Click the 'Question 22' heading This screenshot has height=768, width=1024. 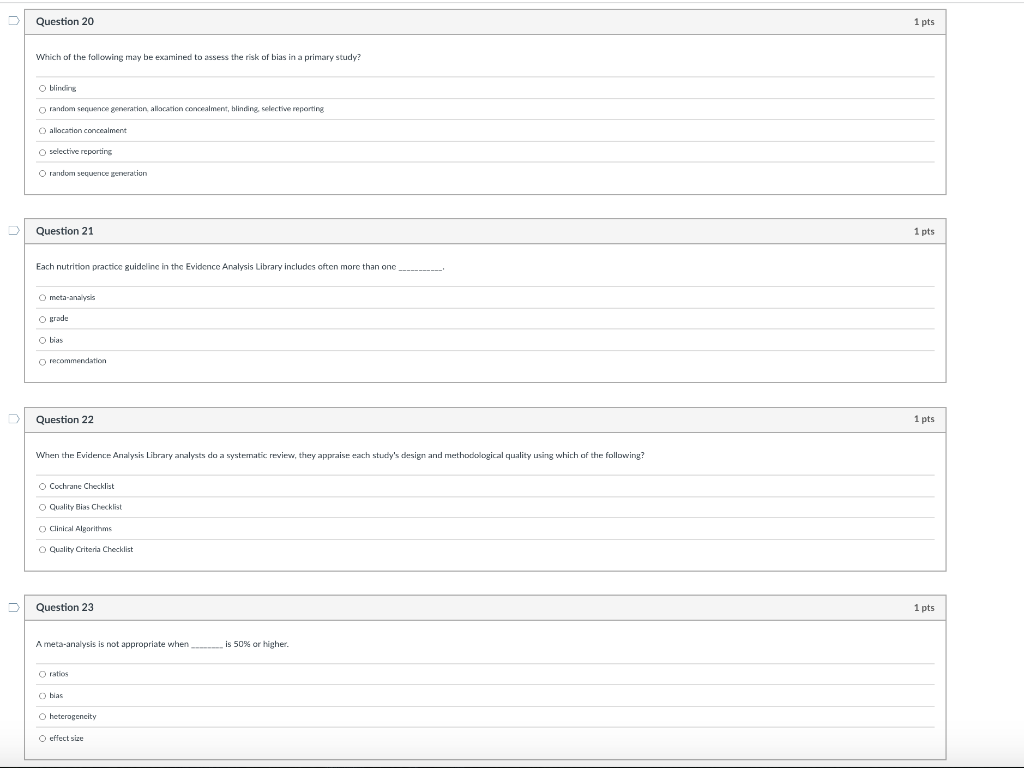tap(65, 419)
